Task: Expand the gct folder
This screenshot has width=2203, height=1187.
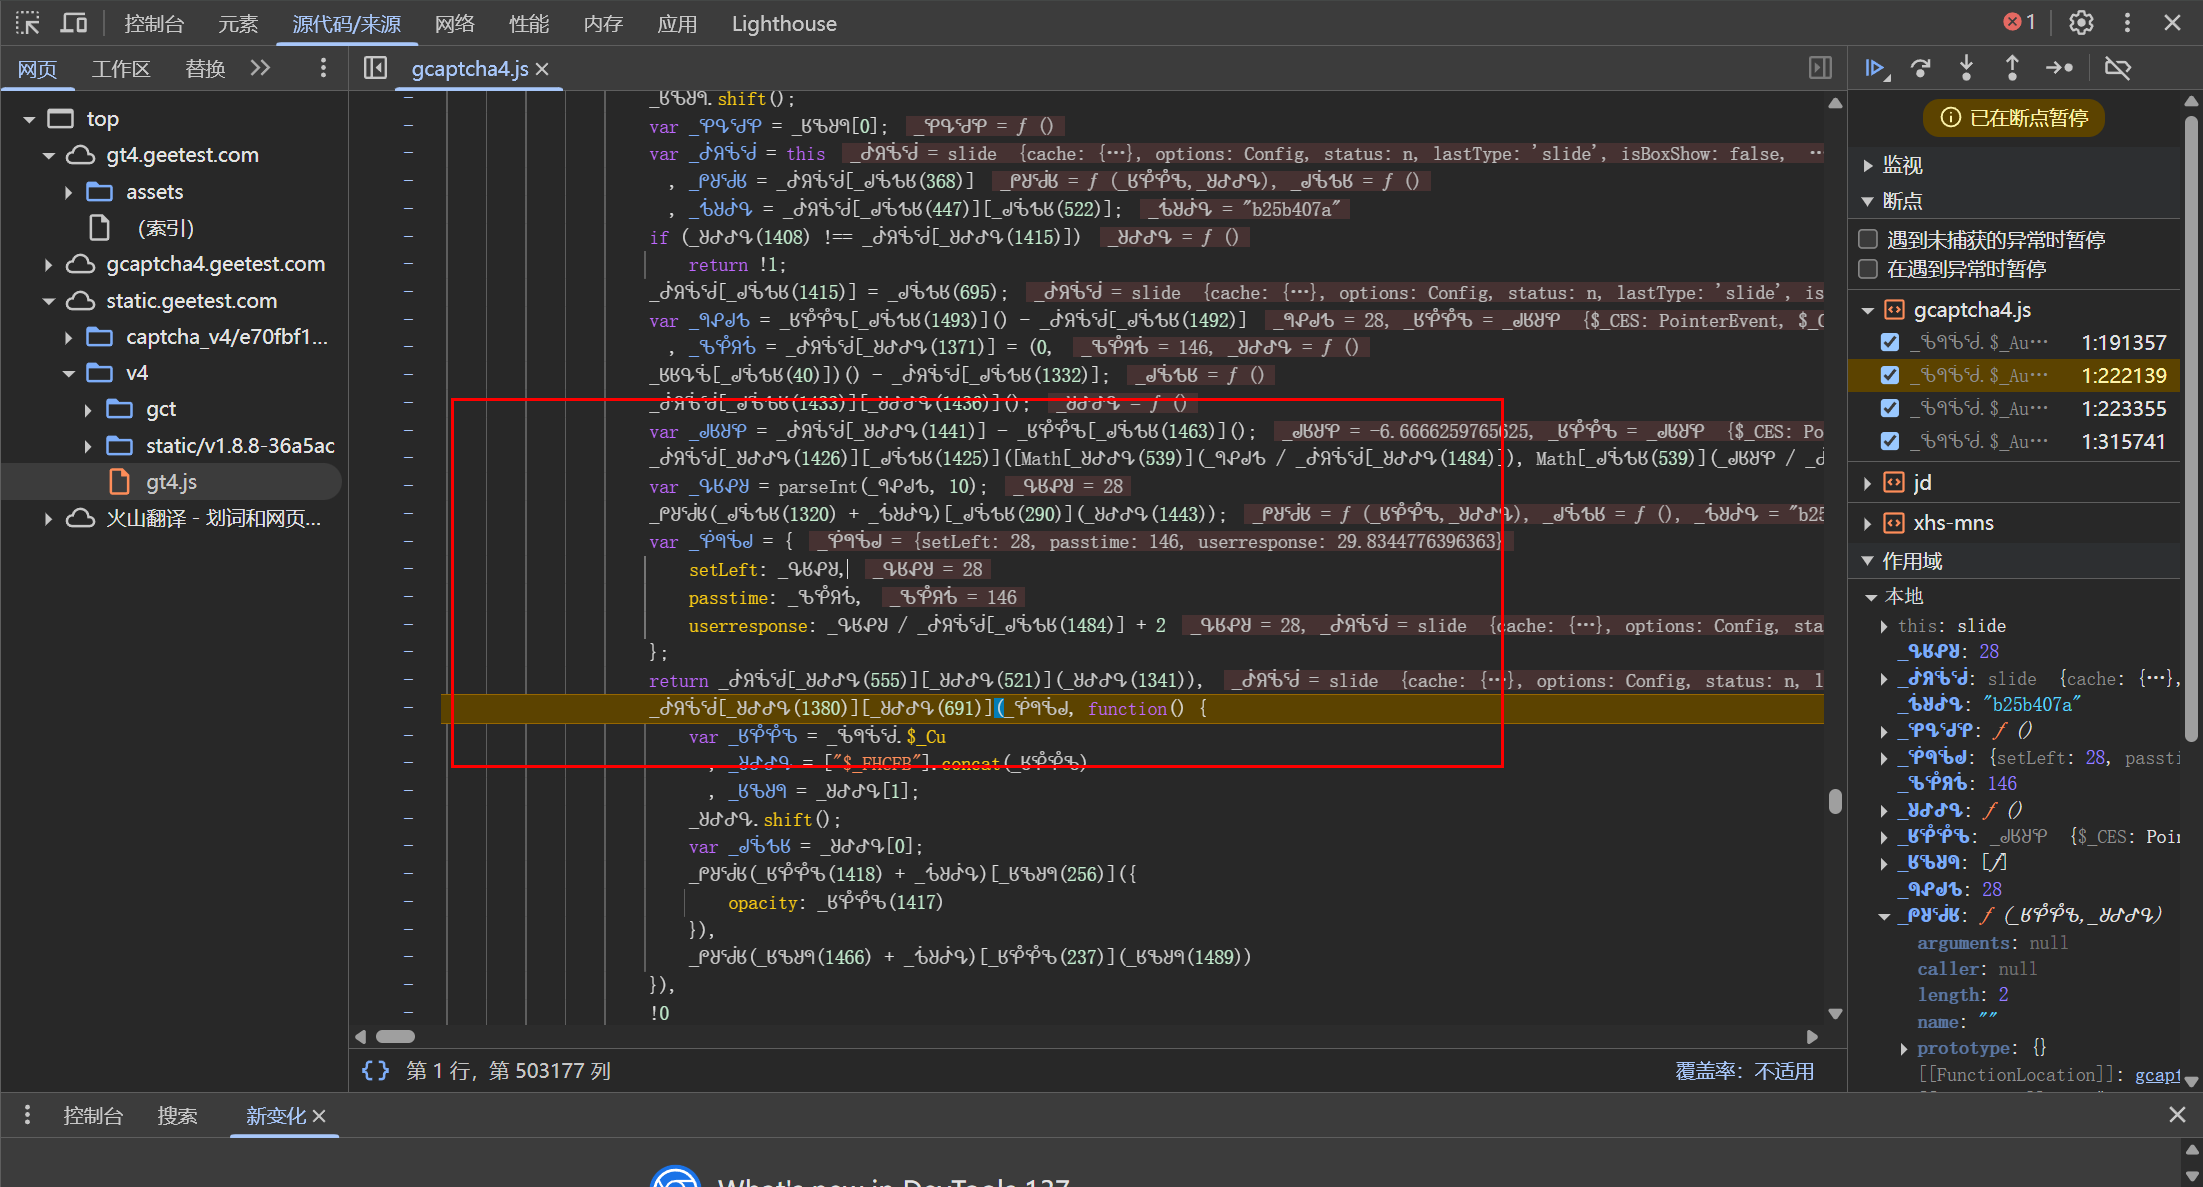Action: coord(88,409)
